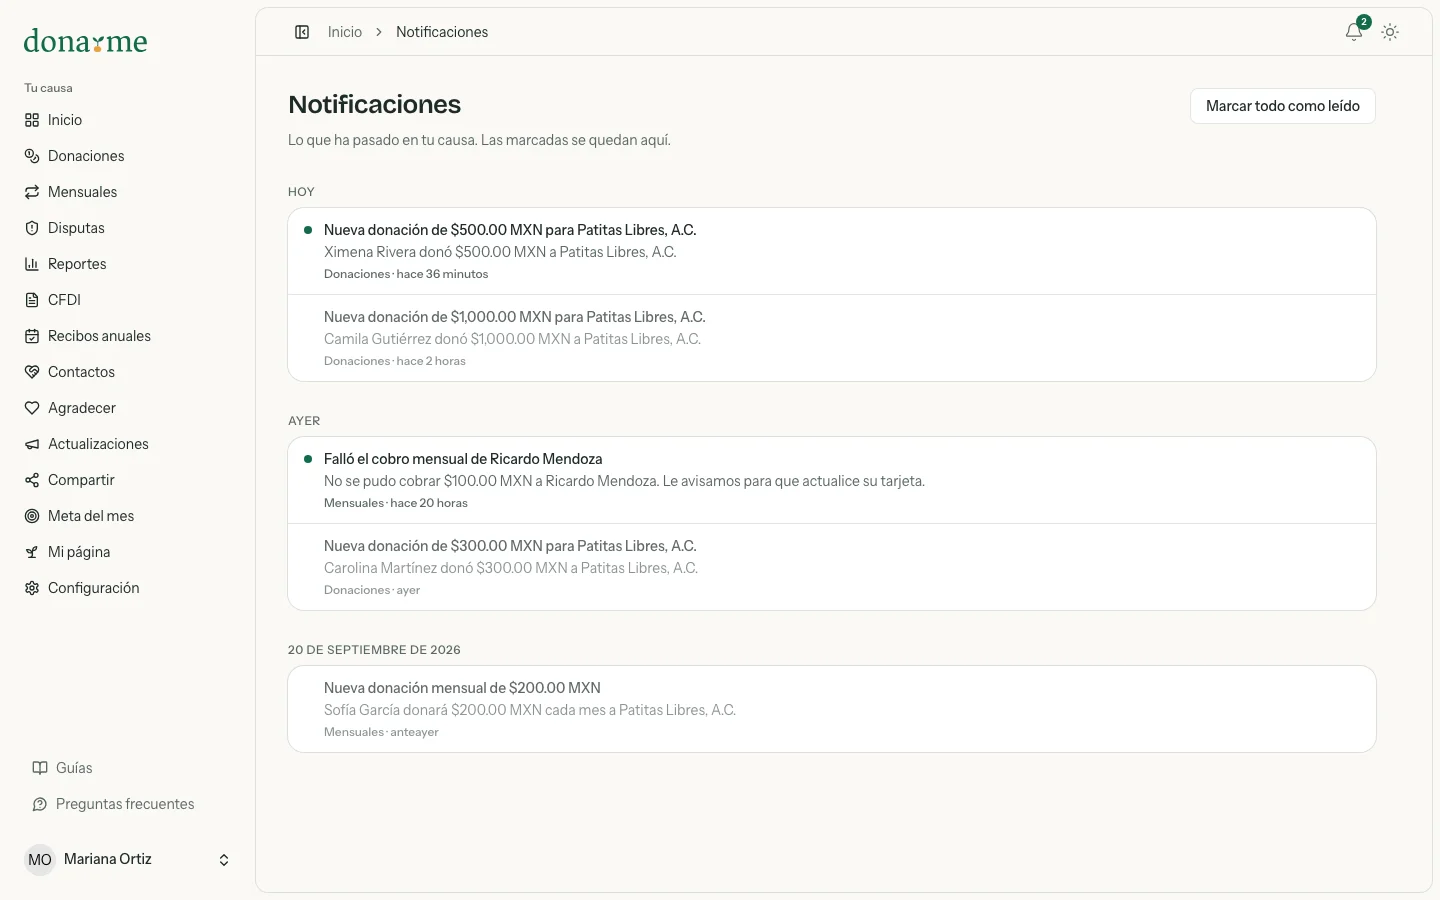The height and width of the screenshot is (900, 1440).
Task: Collapse the sidebar panel toggle icon
Action: [x=302, y=32]
